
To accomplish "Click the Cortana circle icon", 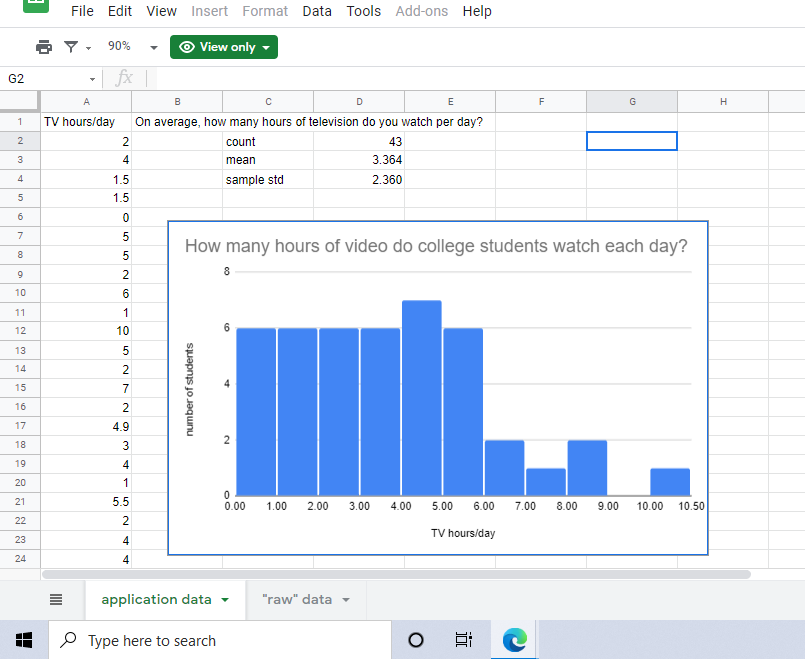I will pyautogui.click(x=416, y=640).
